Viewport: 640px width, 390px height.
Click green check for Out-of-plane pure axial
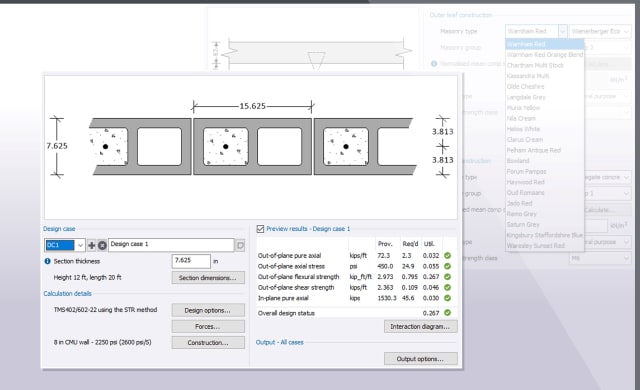[448, 256]
